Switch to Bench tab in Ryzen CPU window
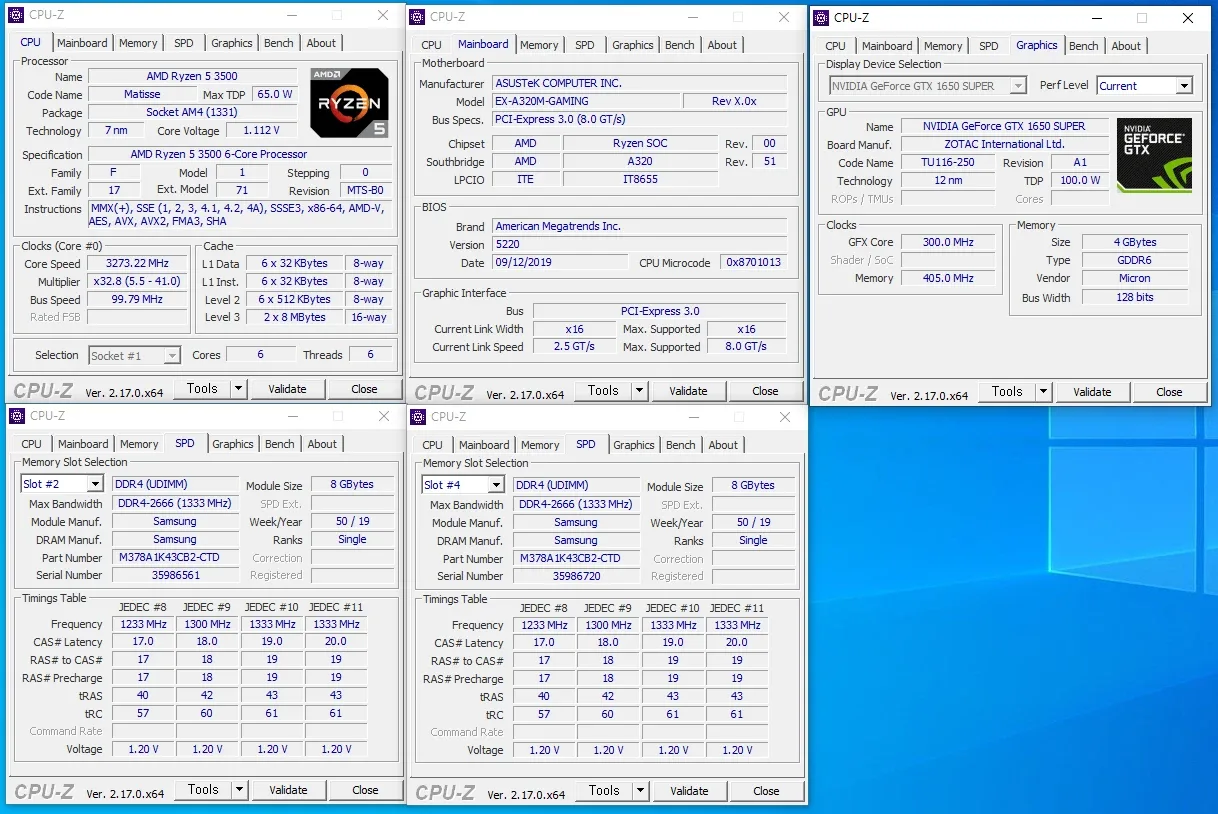Screen dimensions: 1218x814 click(279, 43)
